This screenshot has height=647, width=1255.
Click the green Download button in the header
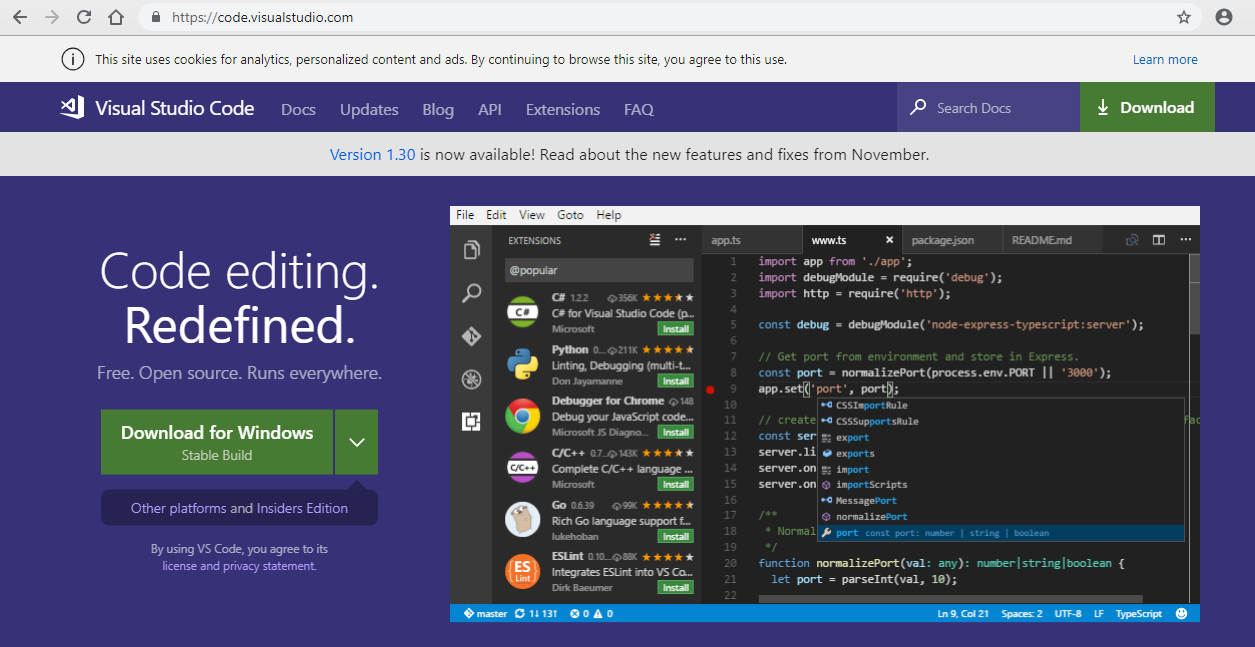point(1147,108)
